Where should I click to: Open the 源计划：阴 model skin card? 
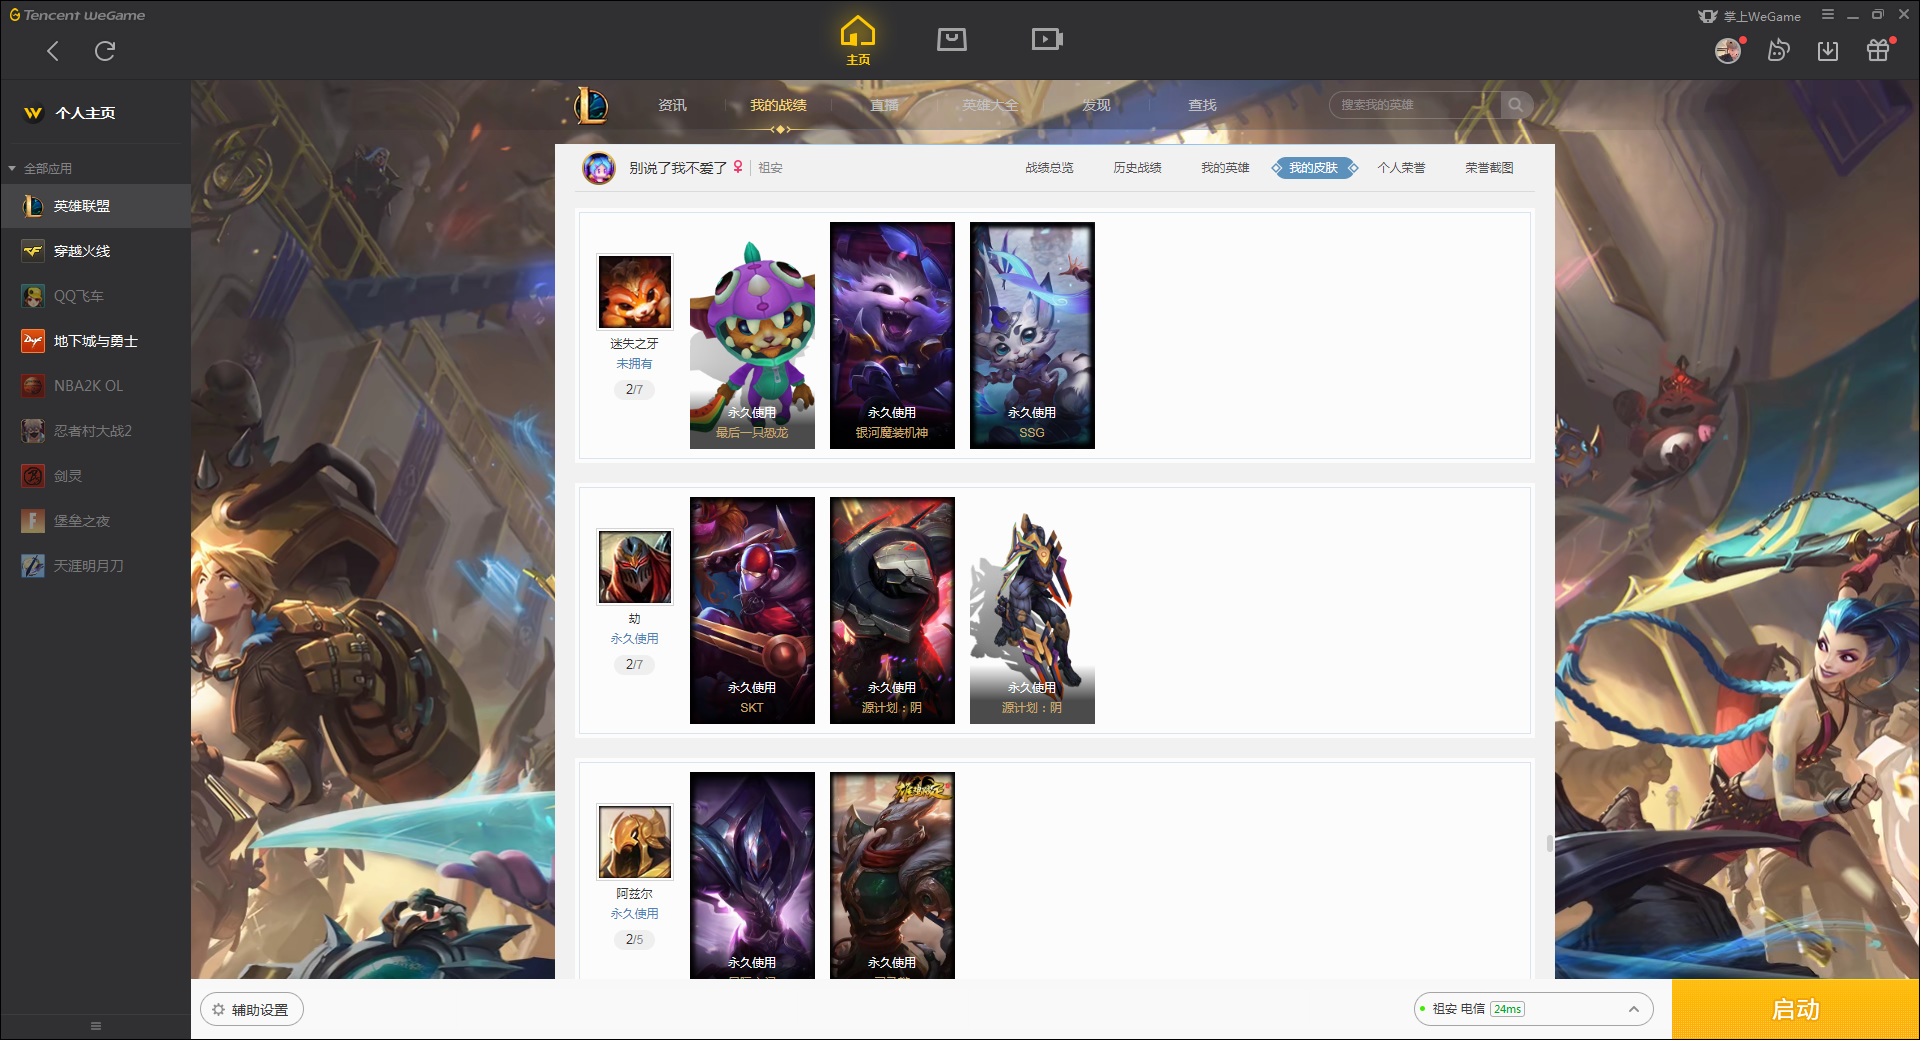coord(1032,611)
